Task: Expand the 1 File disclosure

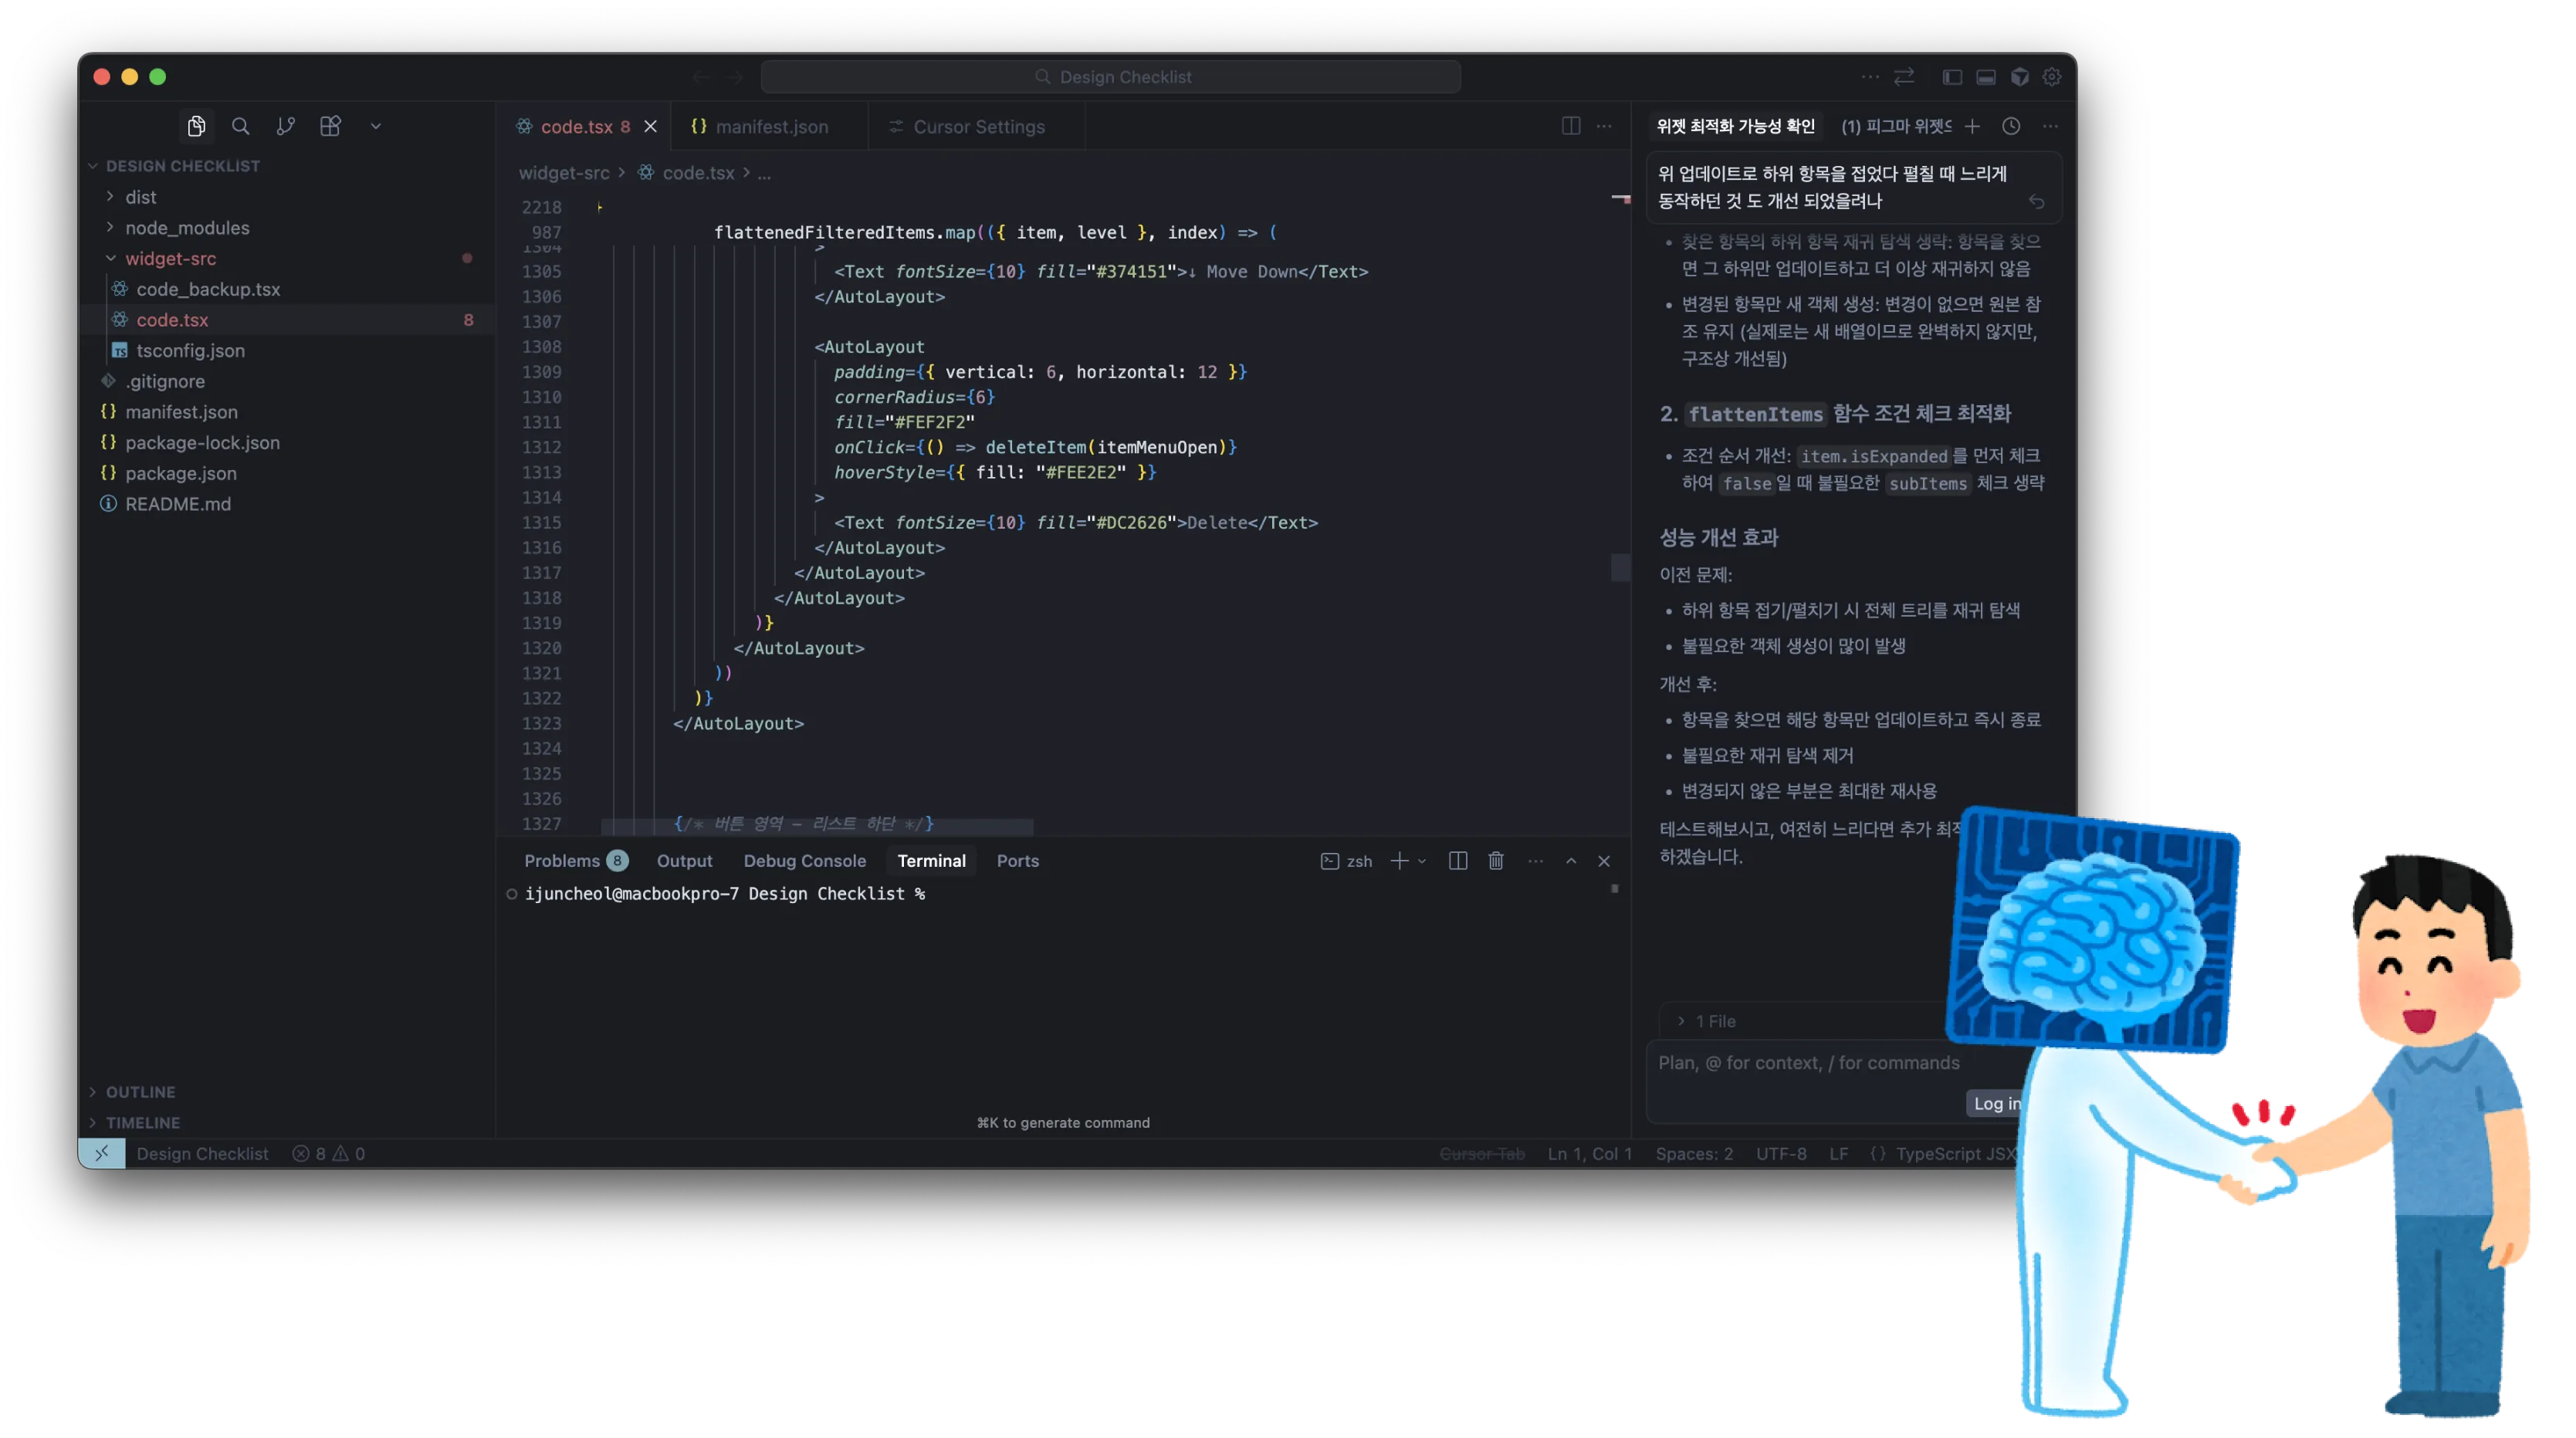Action: pos(1714,1021)
